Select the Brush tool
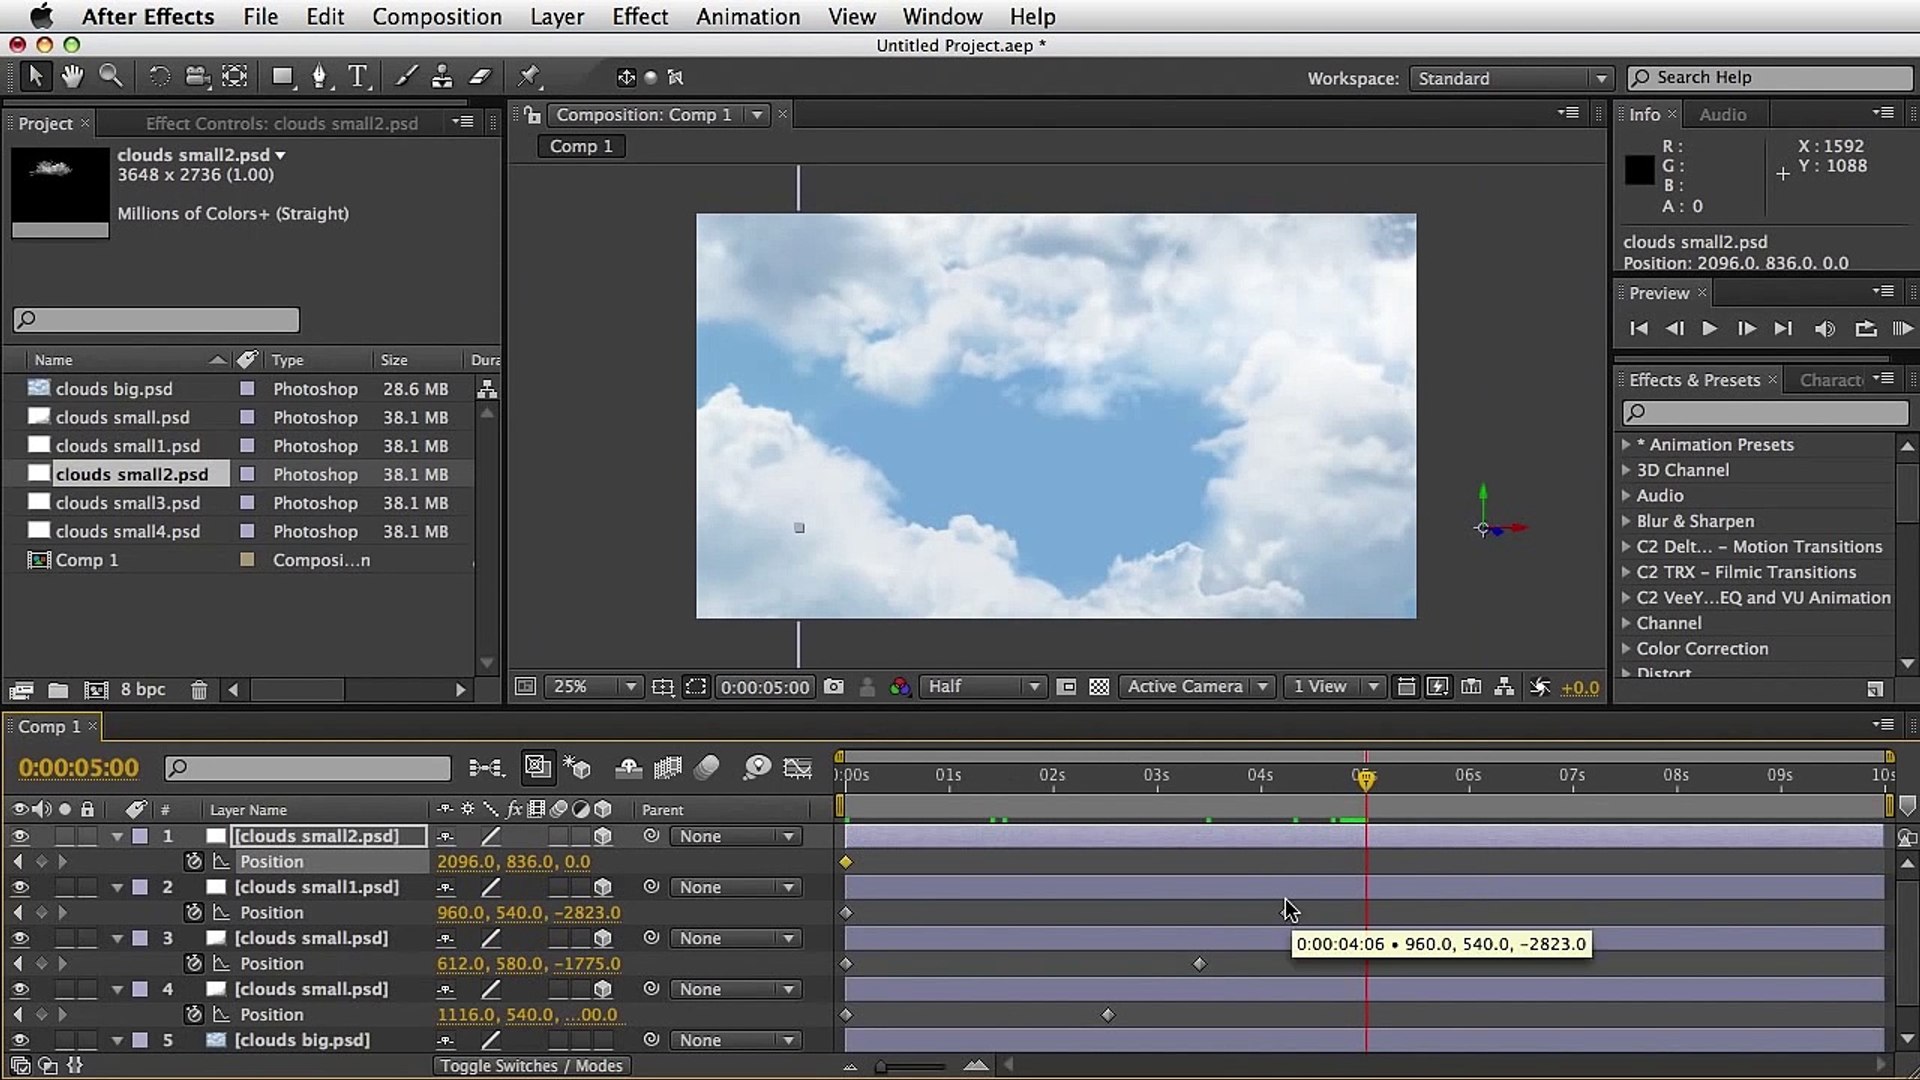 406,77
